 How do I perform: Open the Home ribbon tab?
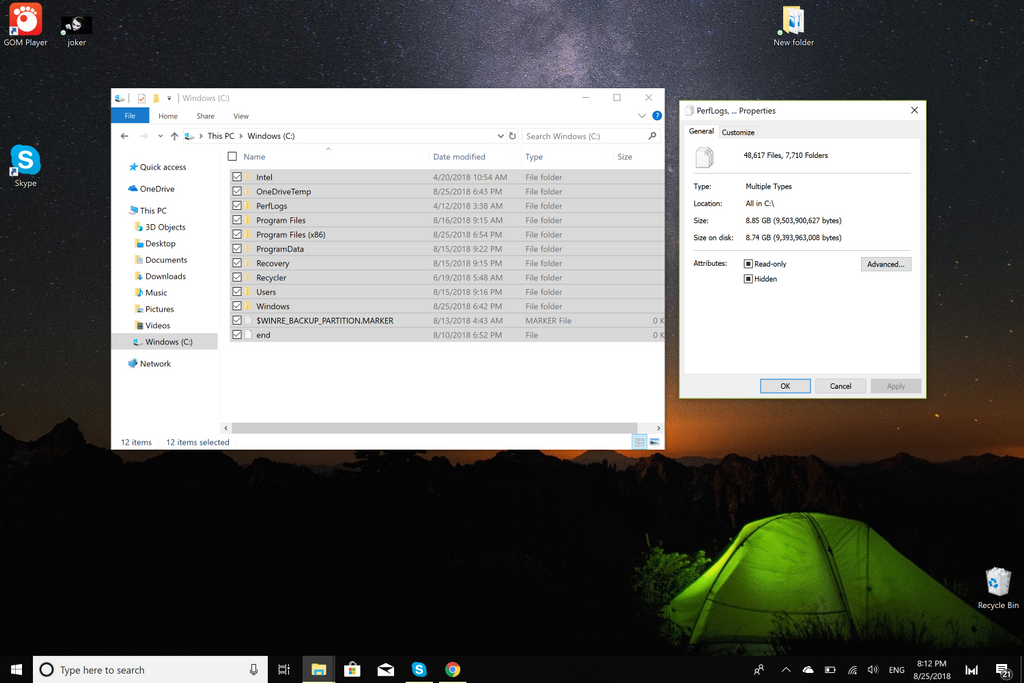pos(168,116)
